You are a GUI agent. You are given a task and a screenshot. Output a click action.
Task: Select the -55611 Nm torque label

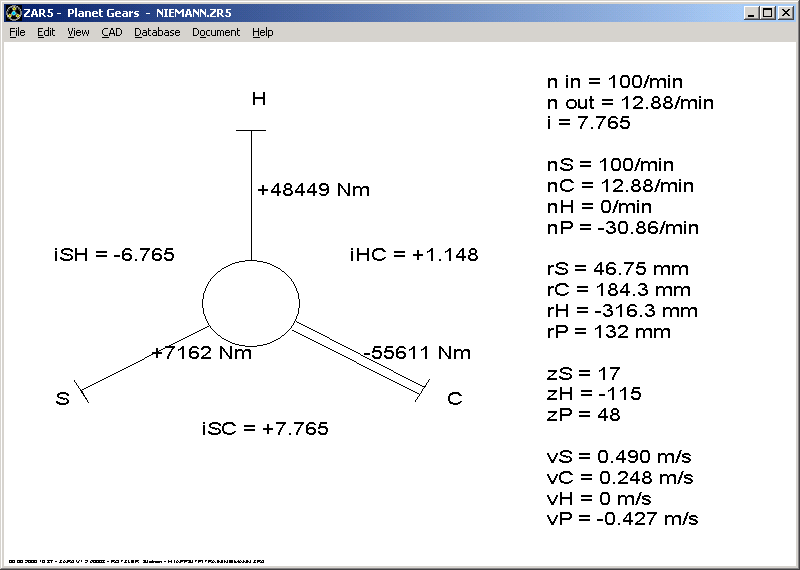(416, 353)
